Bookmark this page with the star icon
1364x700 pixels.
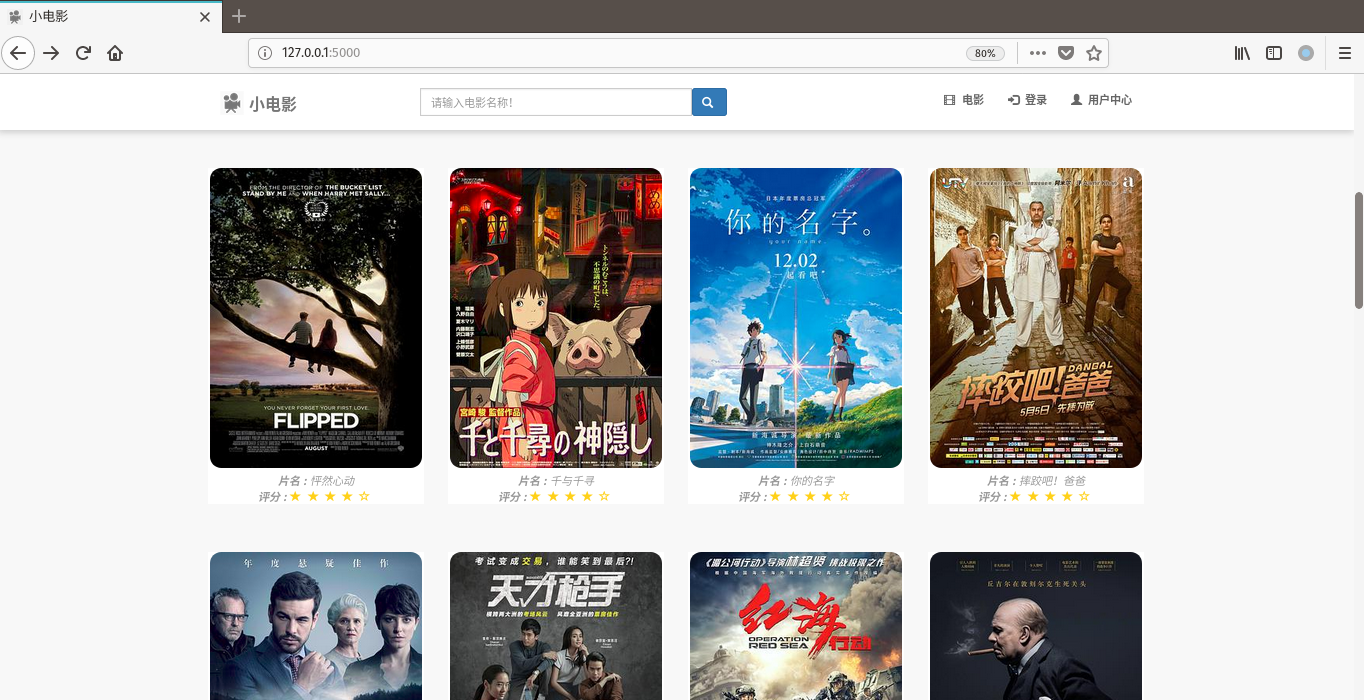1094,53
